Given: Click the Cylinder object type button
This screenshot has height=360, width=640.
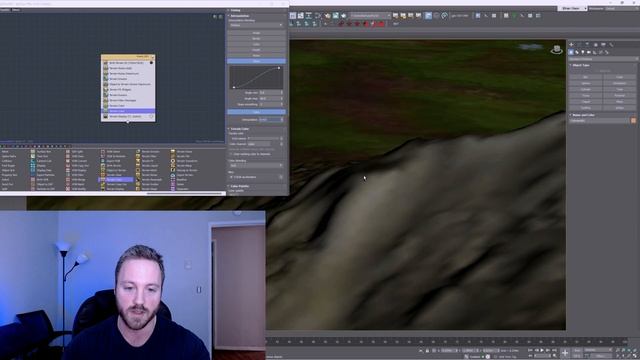Looking at the screenshot, I should 586,89.
